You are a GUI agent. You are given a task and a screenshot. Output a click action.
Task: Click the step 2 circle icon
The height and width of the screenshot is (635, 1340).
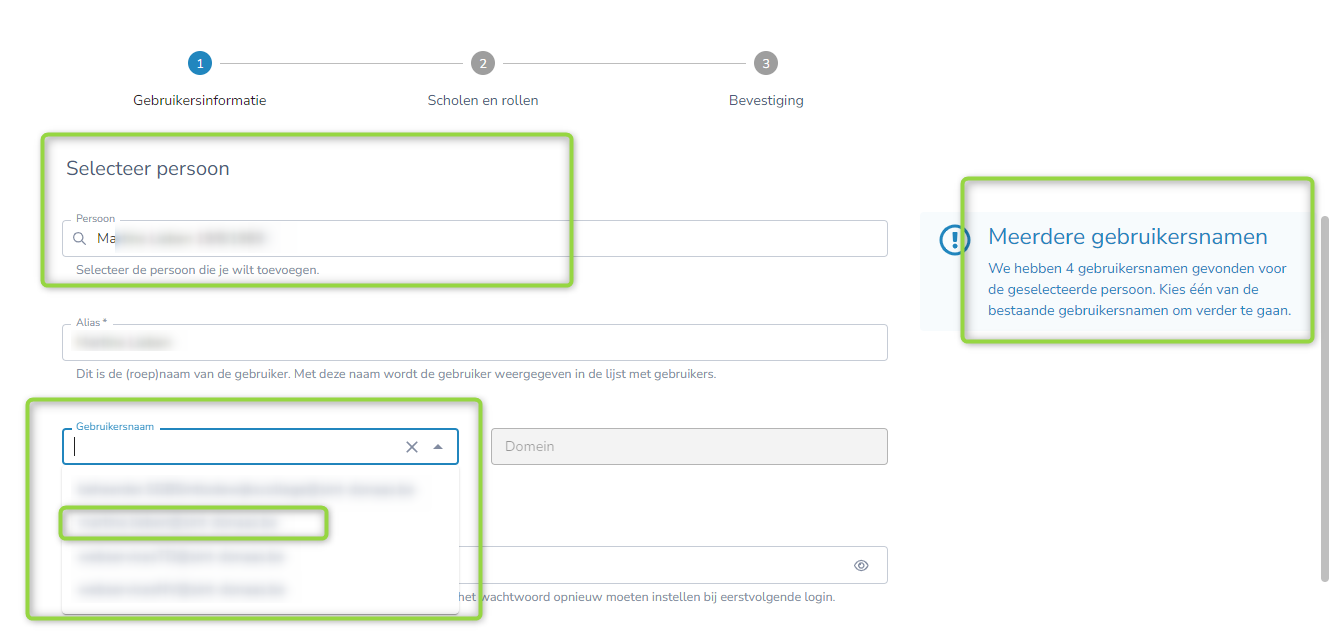[x=483, y=64]
